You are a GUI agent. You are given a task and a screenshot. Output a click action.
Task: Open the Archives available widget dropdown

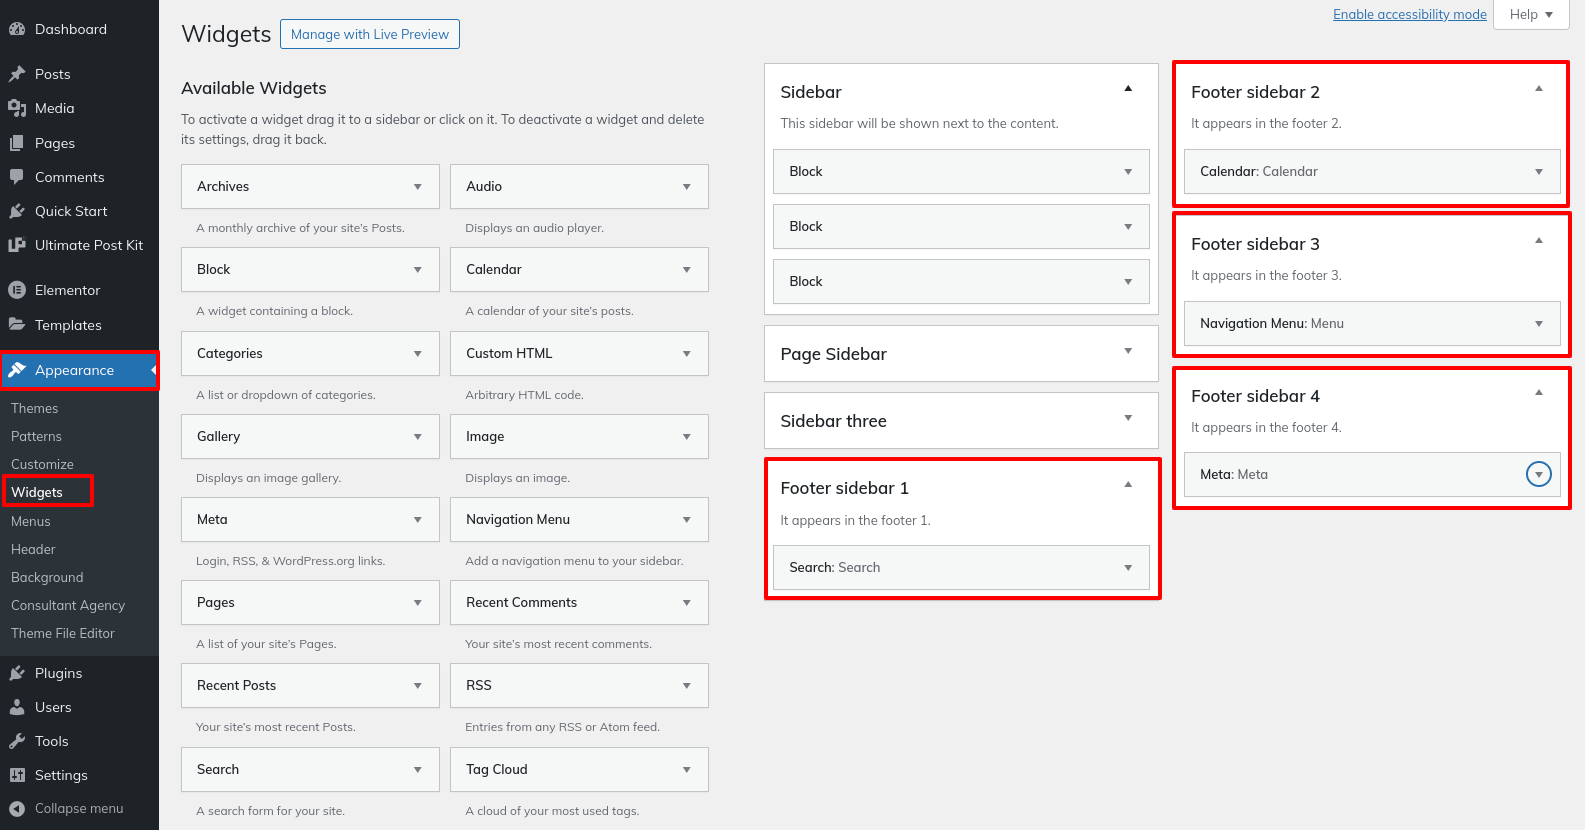pos(417,187)
